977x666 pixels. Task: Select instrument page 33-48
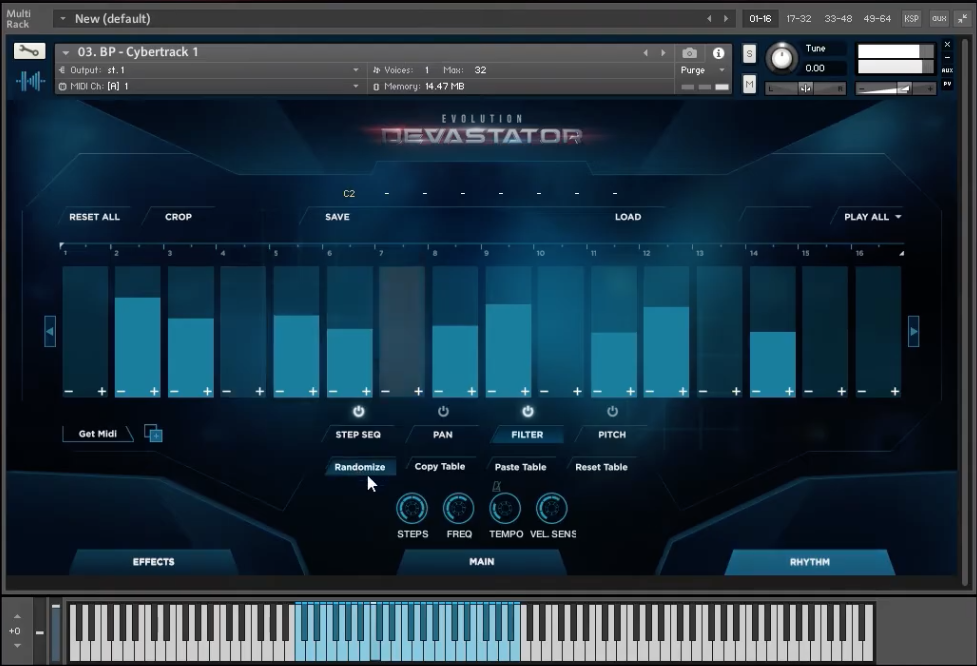pyautogui.click(x=838, y=19)
